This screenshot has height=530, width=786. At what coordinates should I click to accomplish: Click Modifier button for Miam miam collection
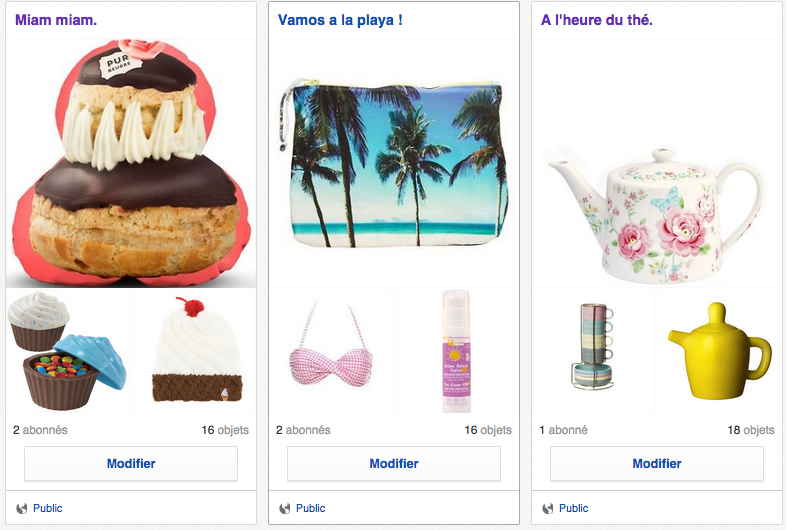pyautogui.click(x=131, y=463)
